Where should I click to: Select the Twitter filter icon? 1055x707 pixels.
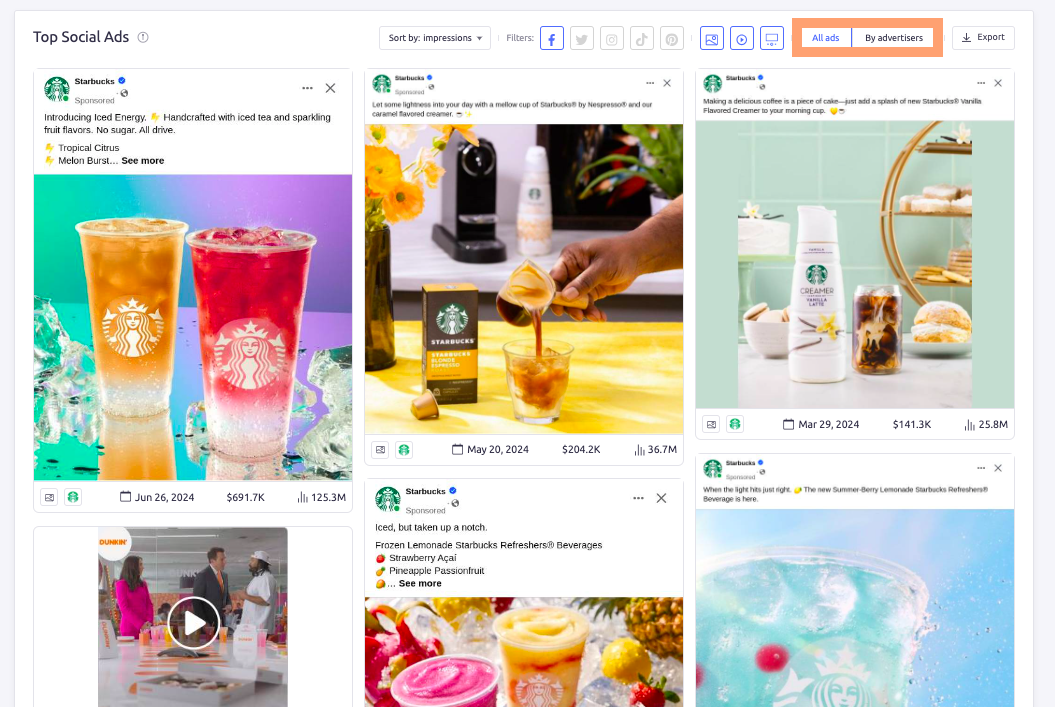pos(581,37)
